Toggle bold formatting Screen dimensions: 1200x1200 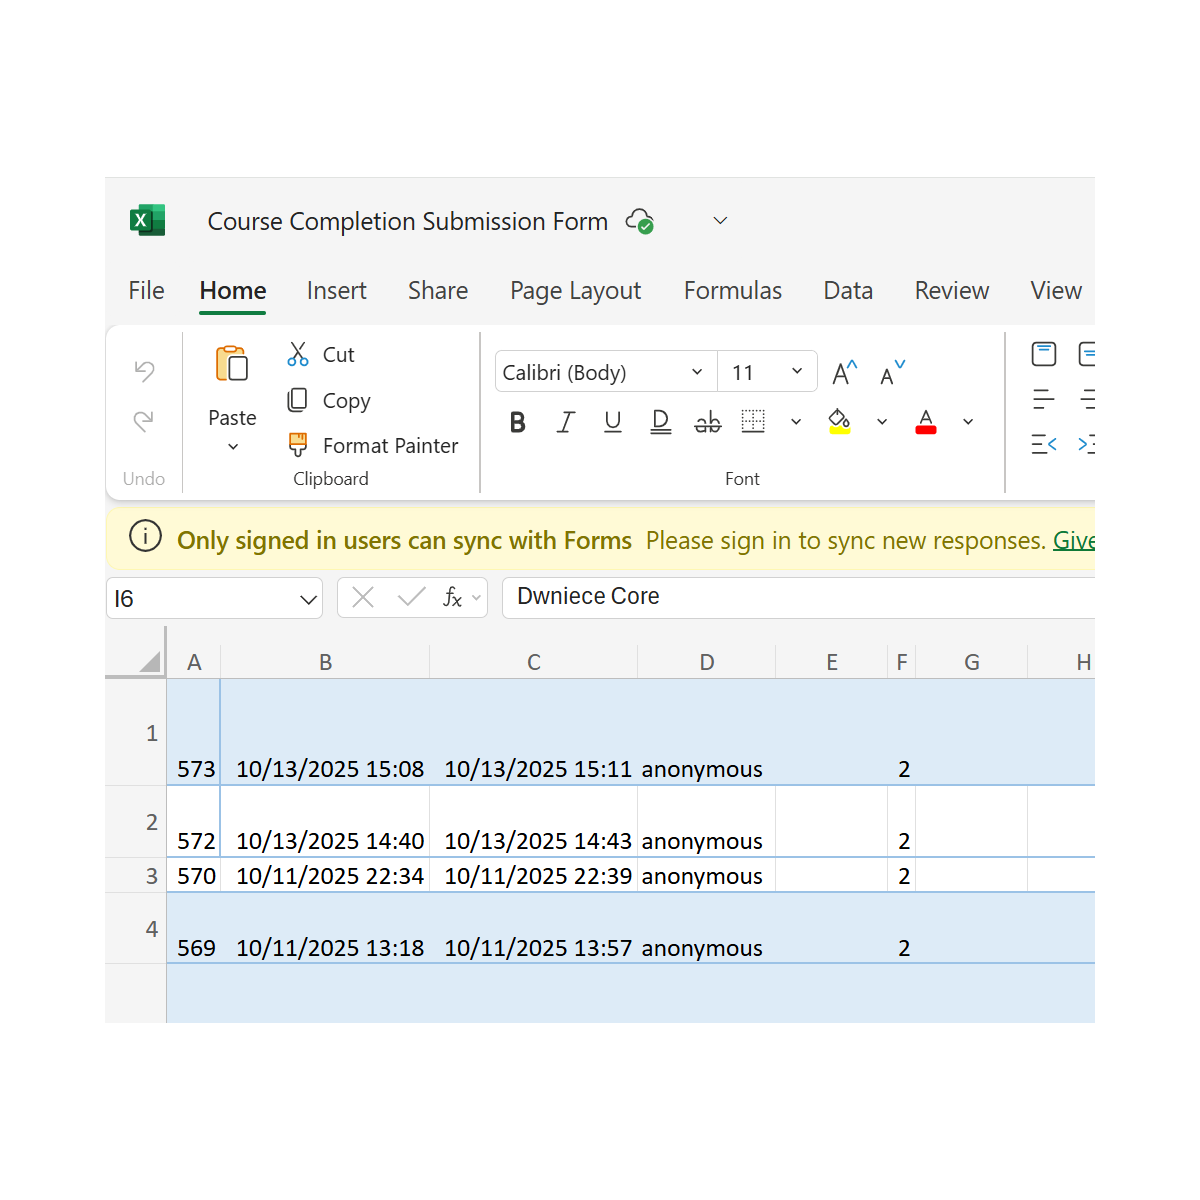pyautogui.click(x=517, y=422)
